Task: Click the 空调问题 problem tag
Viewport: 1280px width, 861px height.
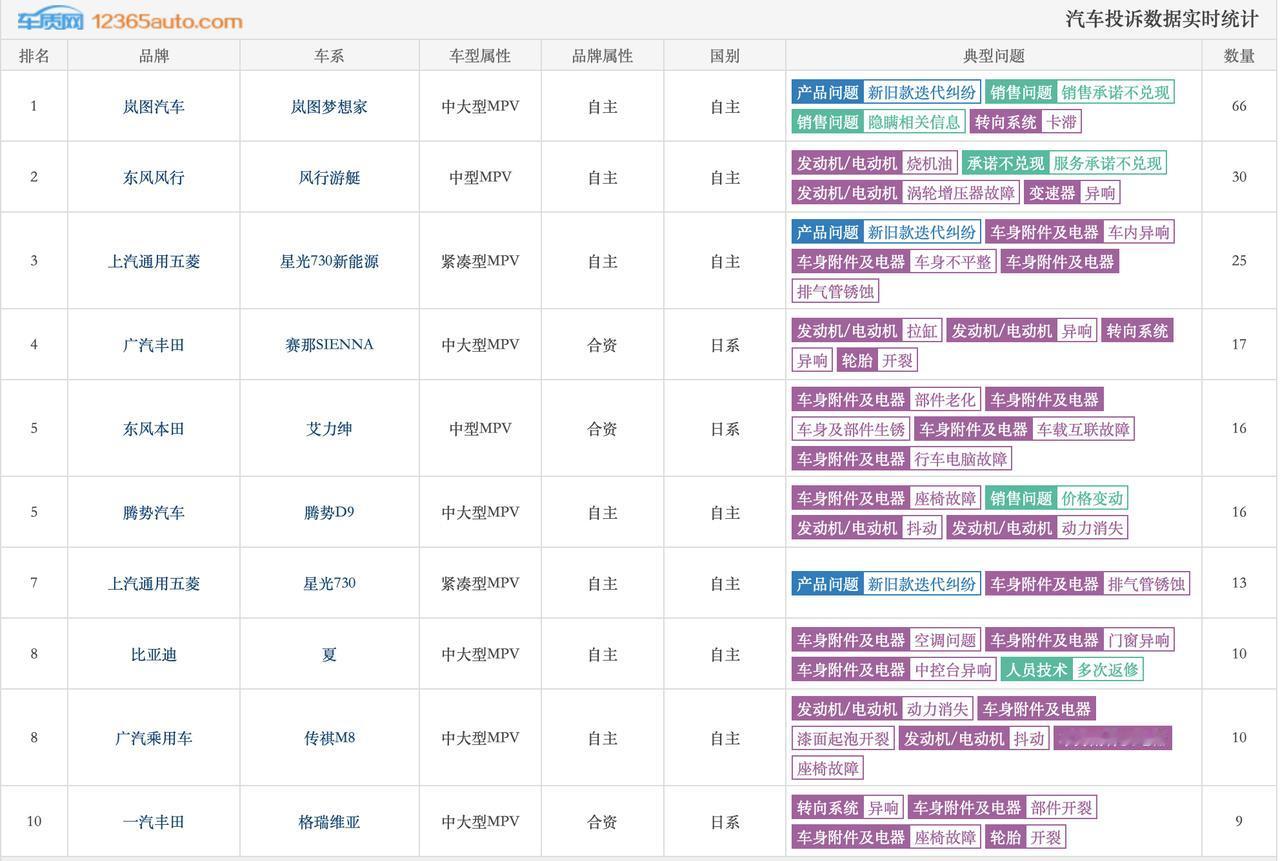Action: pyautogui.click(x=944, y=640)
